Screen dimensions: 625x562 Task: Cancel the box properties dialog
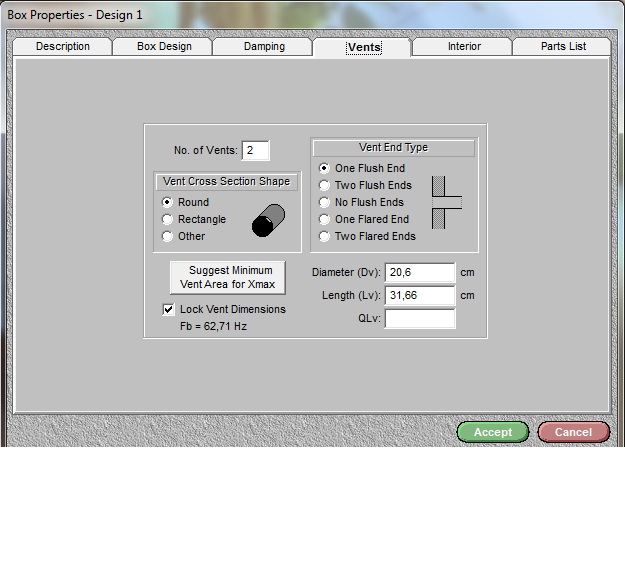click(574, 432)
